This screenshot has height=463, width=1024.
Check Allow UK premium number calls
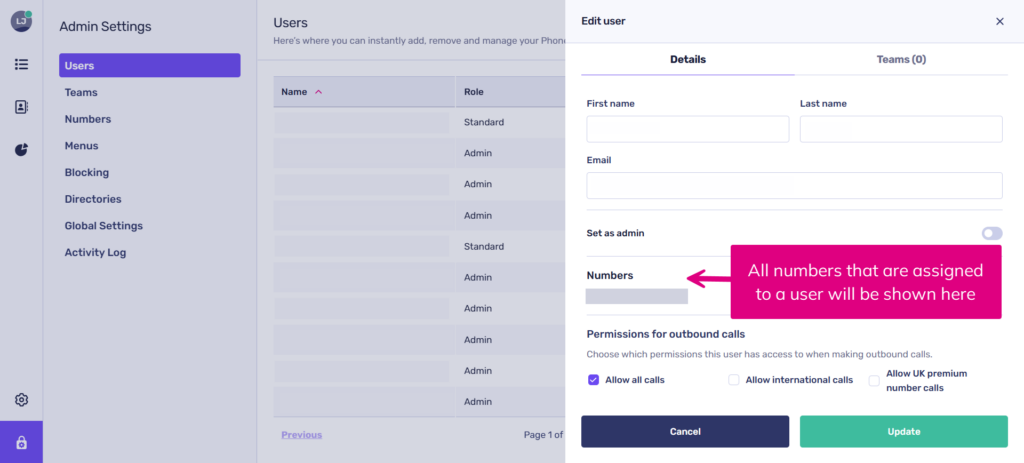point(874,380)
